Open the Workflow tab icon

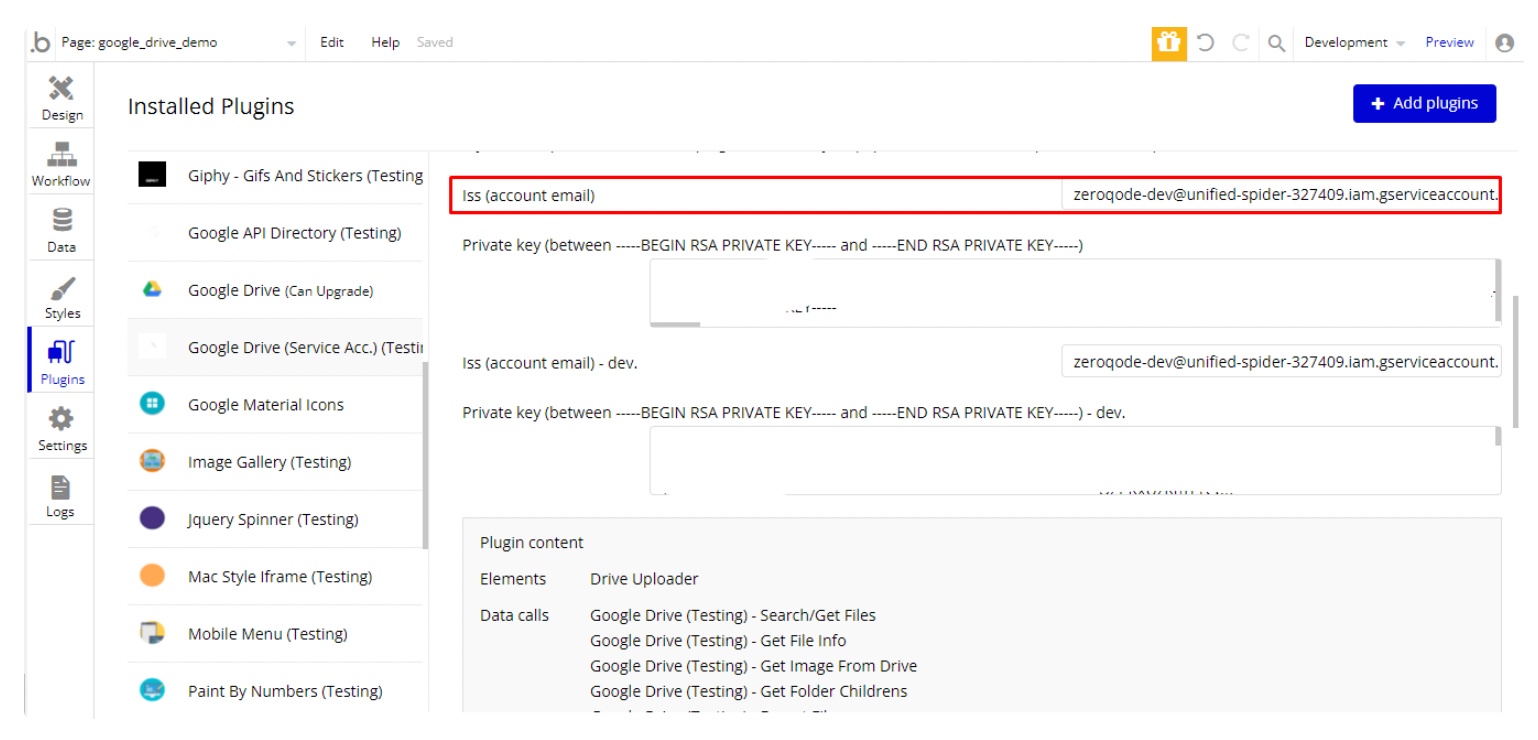point(62,154)
